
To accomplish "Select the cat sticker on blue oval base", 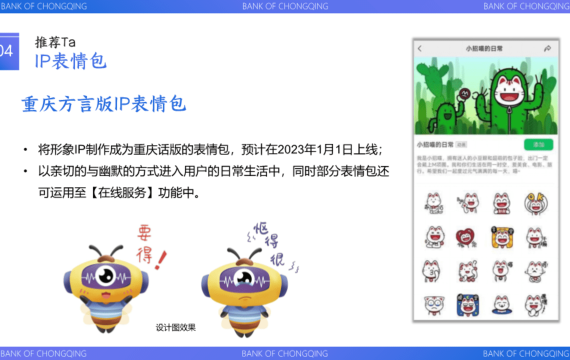I will click(502, 305).
